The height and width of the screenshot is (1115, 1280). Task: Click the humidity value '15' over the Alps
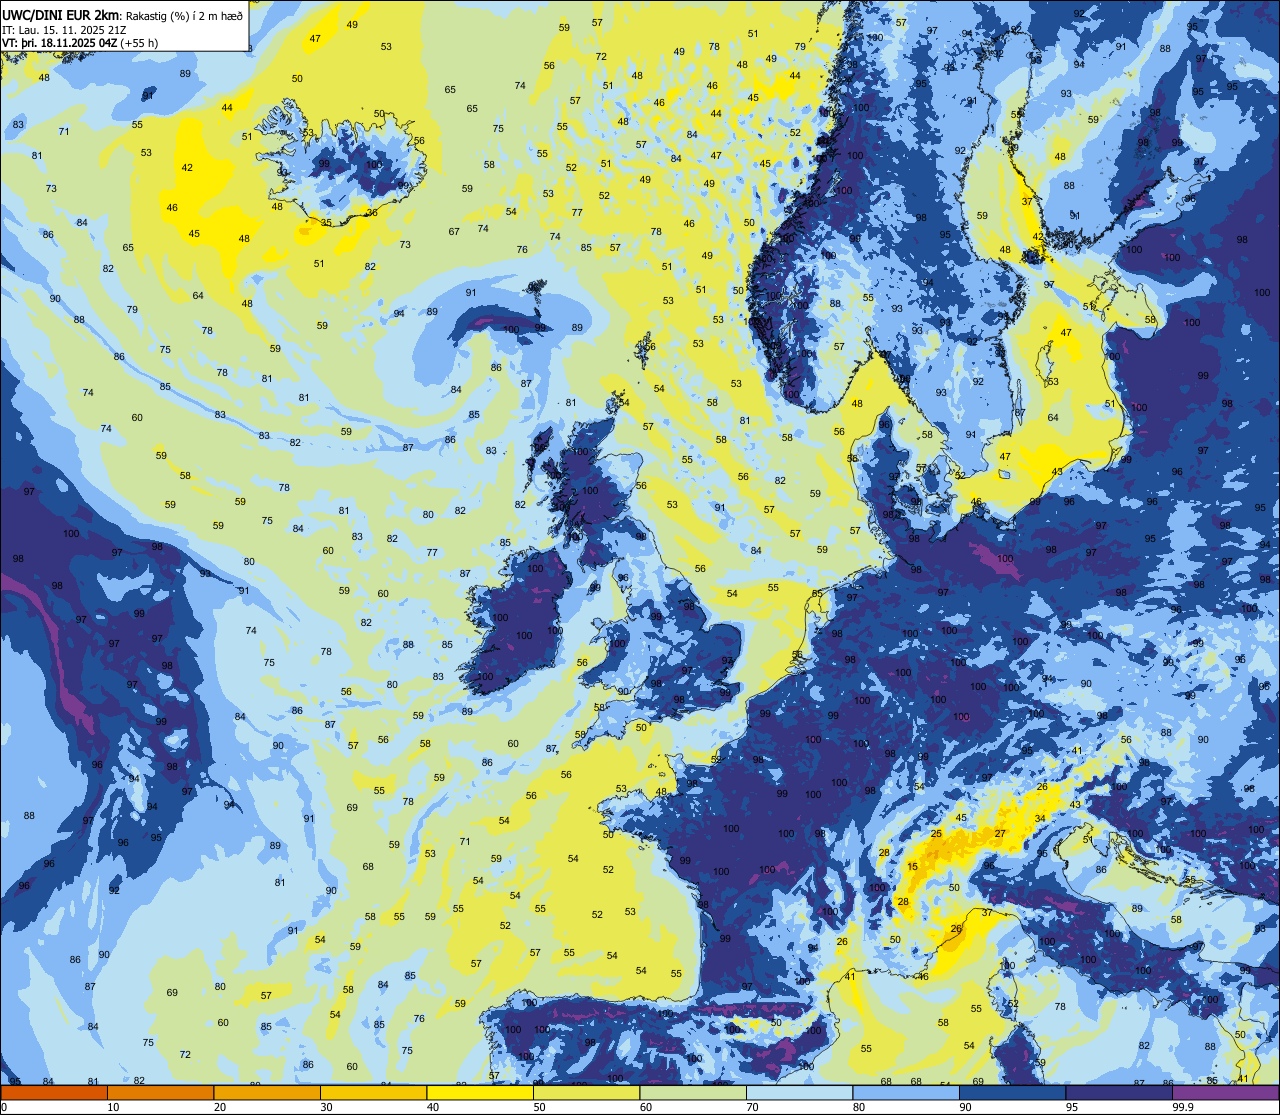(x=913, y=867)
